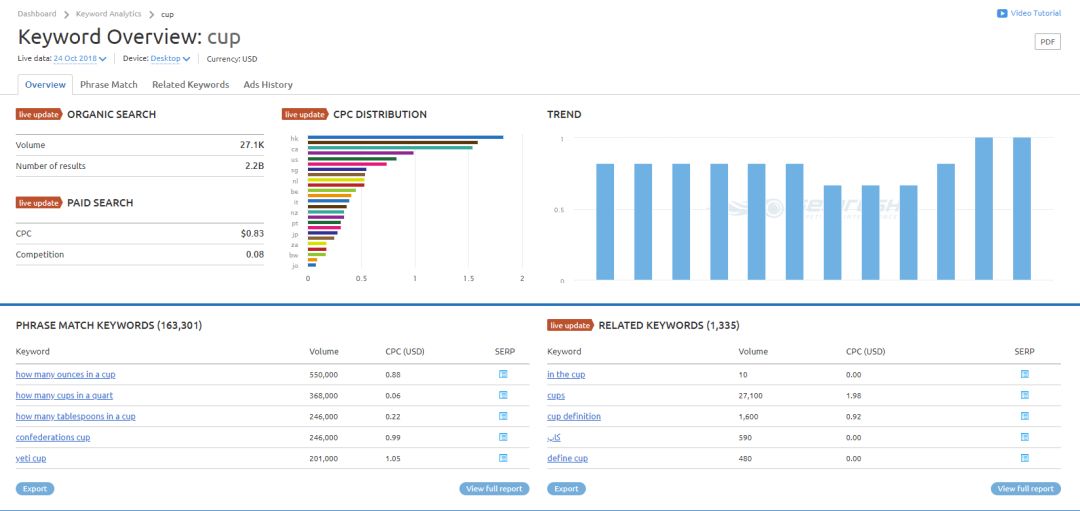Viewport: 1080px width, 511px height.
Task: Export the phrase match keywords list
Action: [34, 489]
